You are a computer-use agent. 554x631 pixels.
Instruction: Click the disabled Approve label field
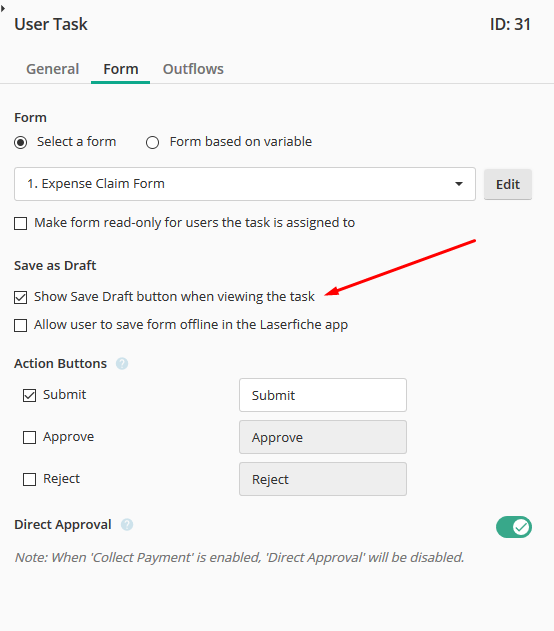click(x=323, y=437)
